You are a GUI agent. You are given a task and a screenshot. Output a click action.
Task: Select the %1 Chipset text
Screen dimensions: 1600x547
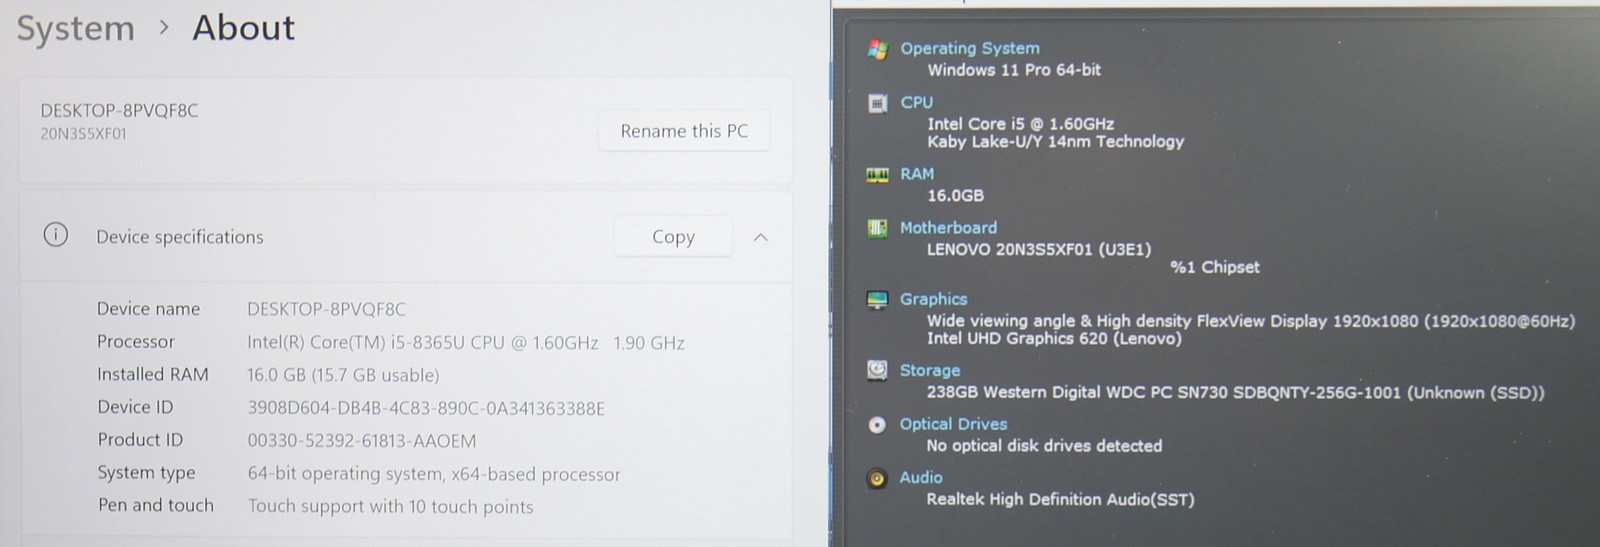coord(1215,267)
